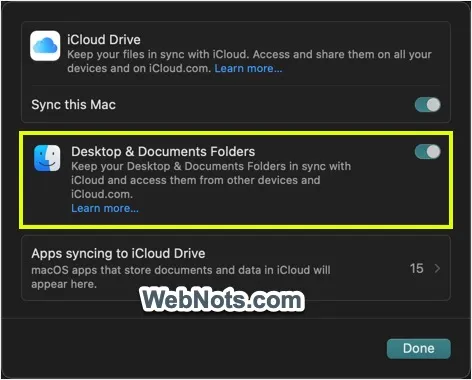Click the 'Keep your files in sync' description
Screen dimensions: 472x380
pos(250,61)
